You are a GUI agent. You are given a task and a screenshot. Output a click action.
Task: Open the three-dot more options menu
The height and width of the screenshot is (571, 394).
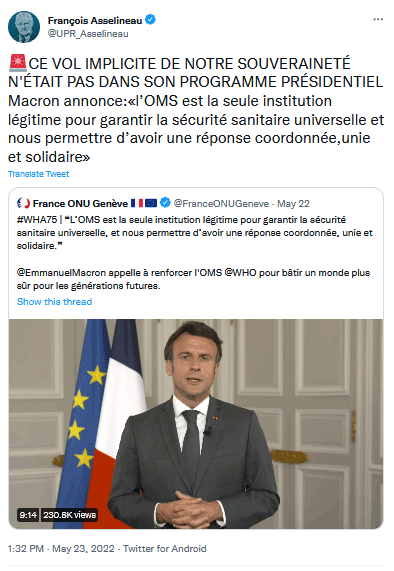378,19
